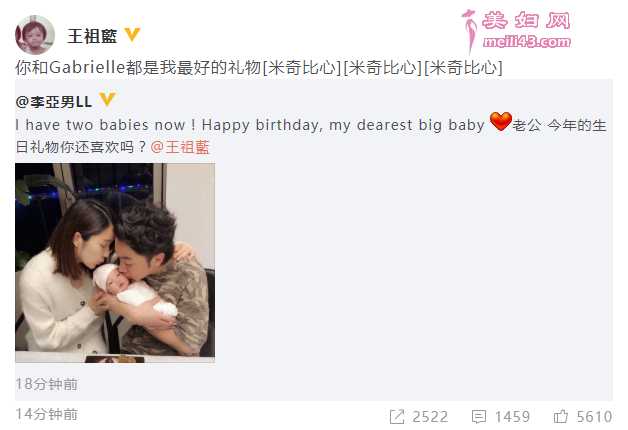The width and height of the screenshot is (628, 430).
Task: Click the quoted Happy birthday post text
Action: [311, 136]
